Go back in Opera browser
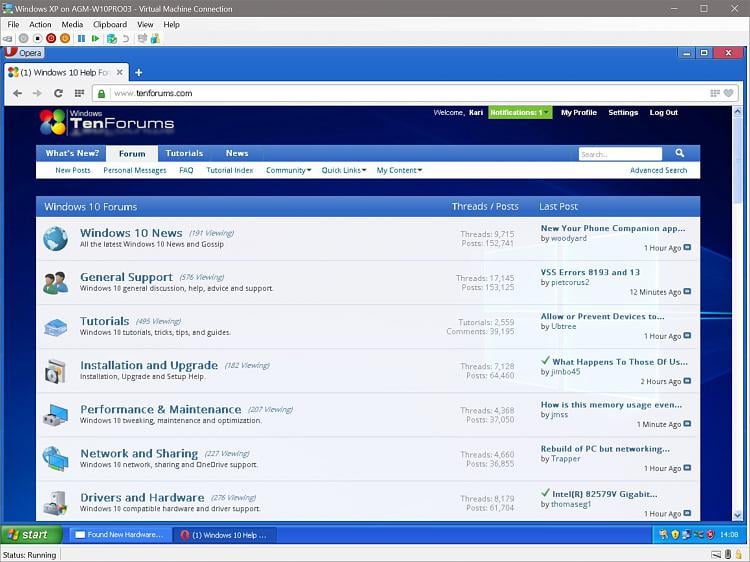Viewport: 750px width, 562px height. (x=18, y=93)
